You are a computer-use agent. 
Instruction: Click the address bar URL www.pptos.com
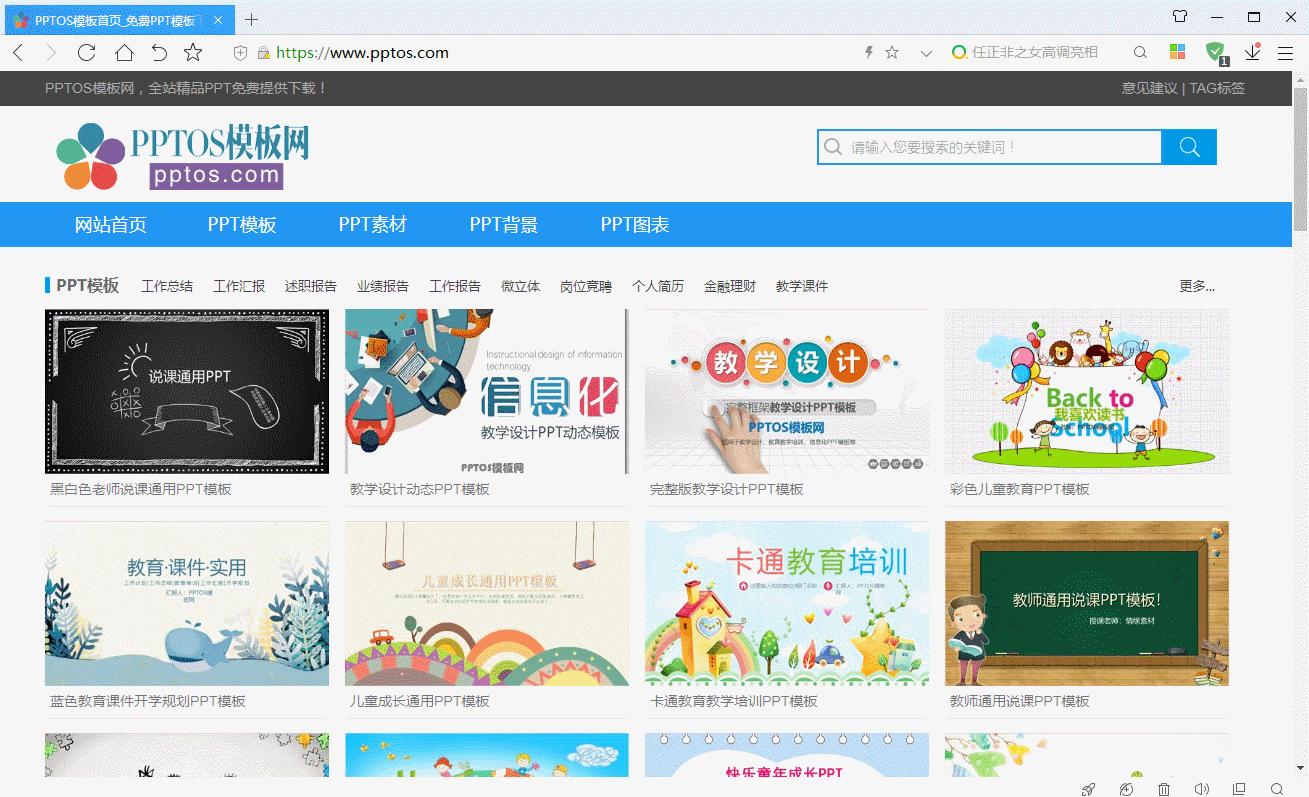362,53
